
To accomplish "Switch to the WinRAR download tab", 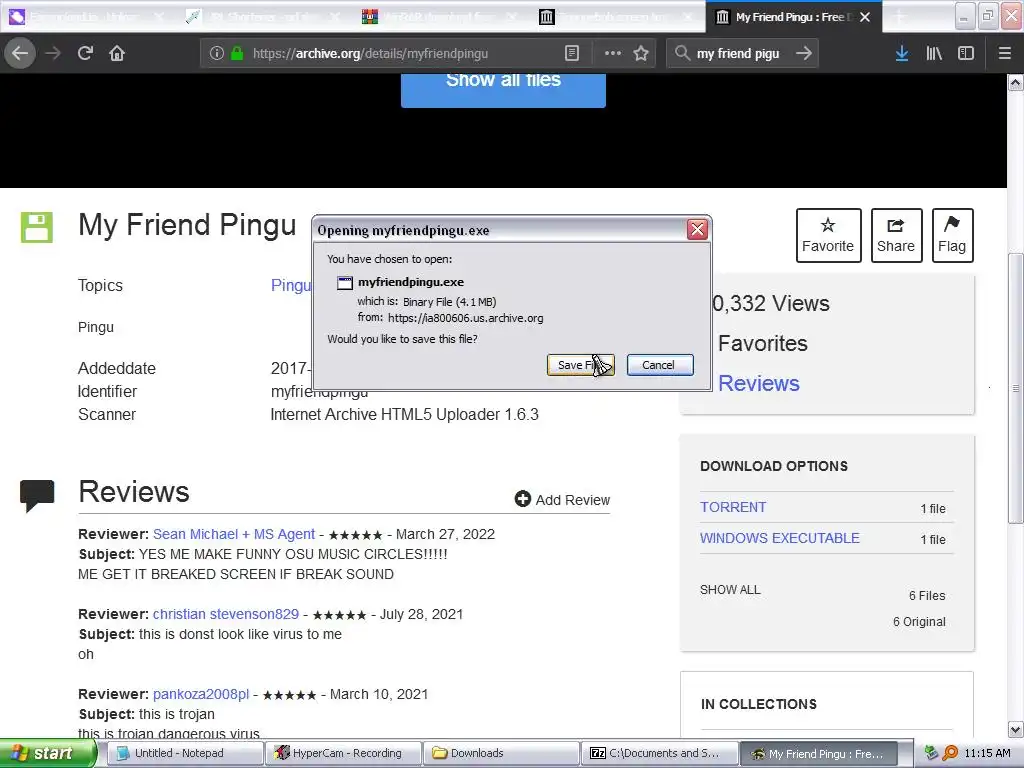I will point(440,17).
